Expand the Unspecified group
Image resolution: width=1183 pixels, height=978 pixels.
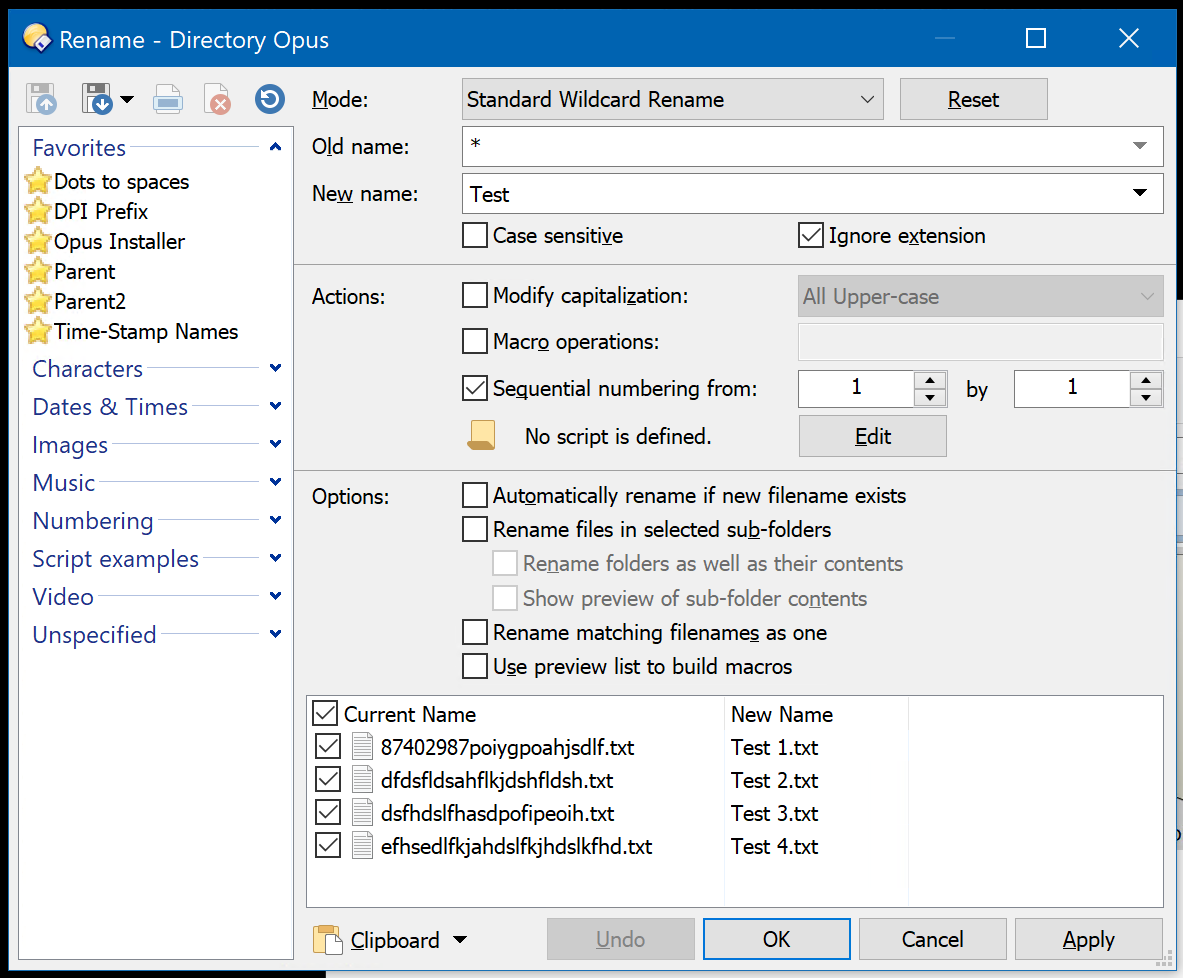(275, 634)
